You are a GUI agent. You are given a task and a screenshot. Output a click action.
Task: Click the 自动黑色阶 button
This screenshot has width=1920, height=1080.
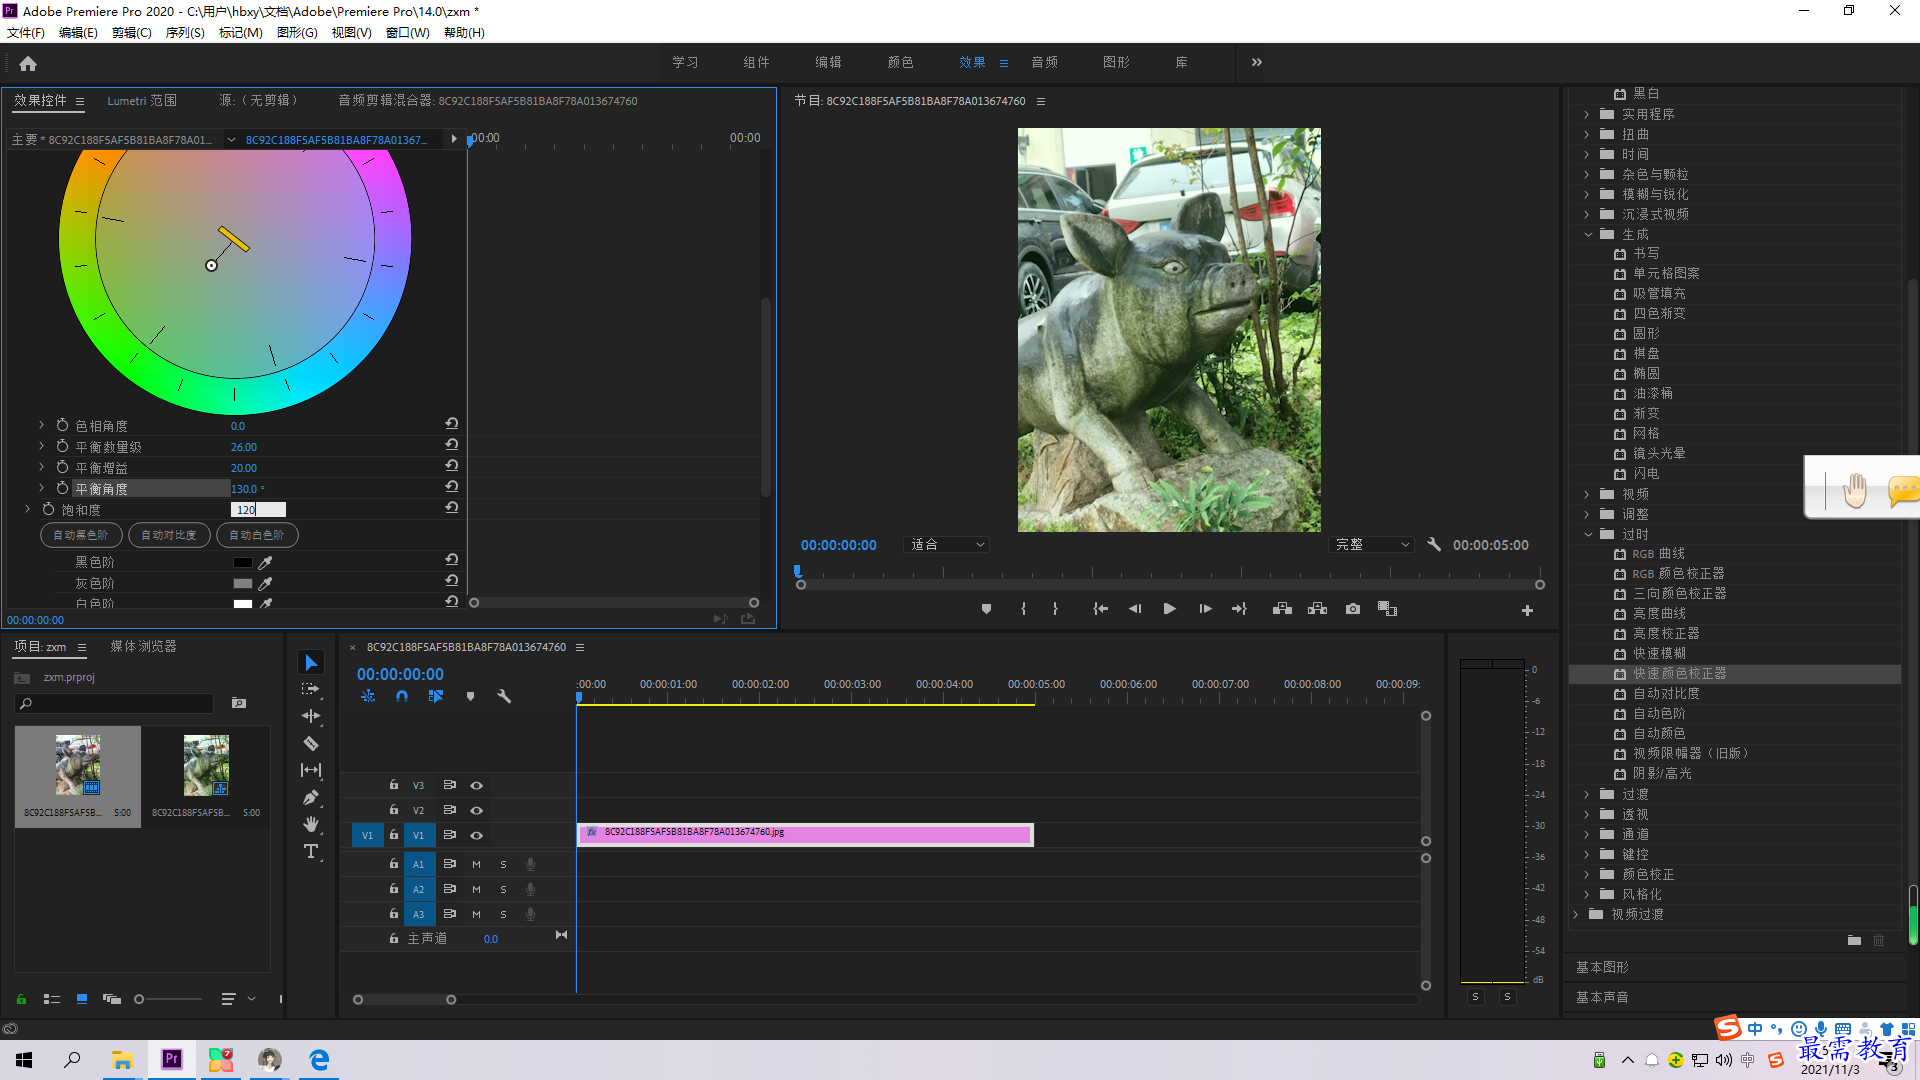point(81,535)
